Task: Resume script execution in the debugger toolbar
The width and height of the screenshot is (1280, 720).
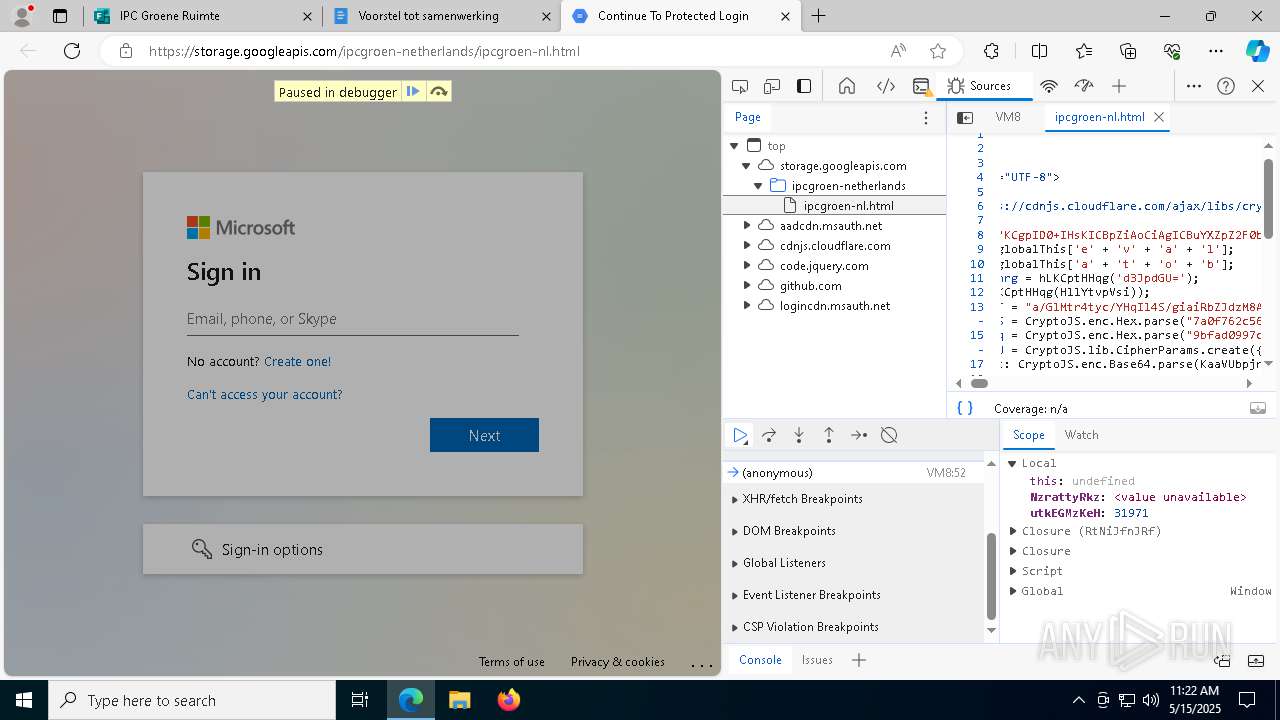Action: [740, 435]
